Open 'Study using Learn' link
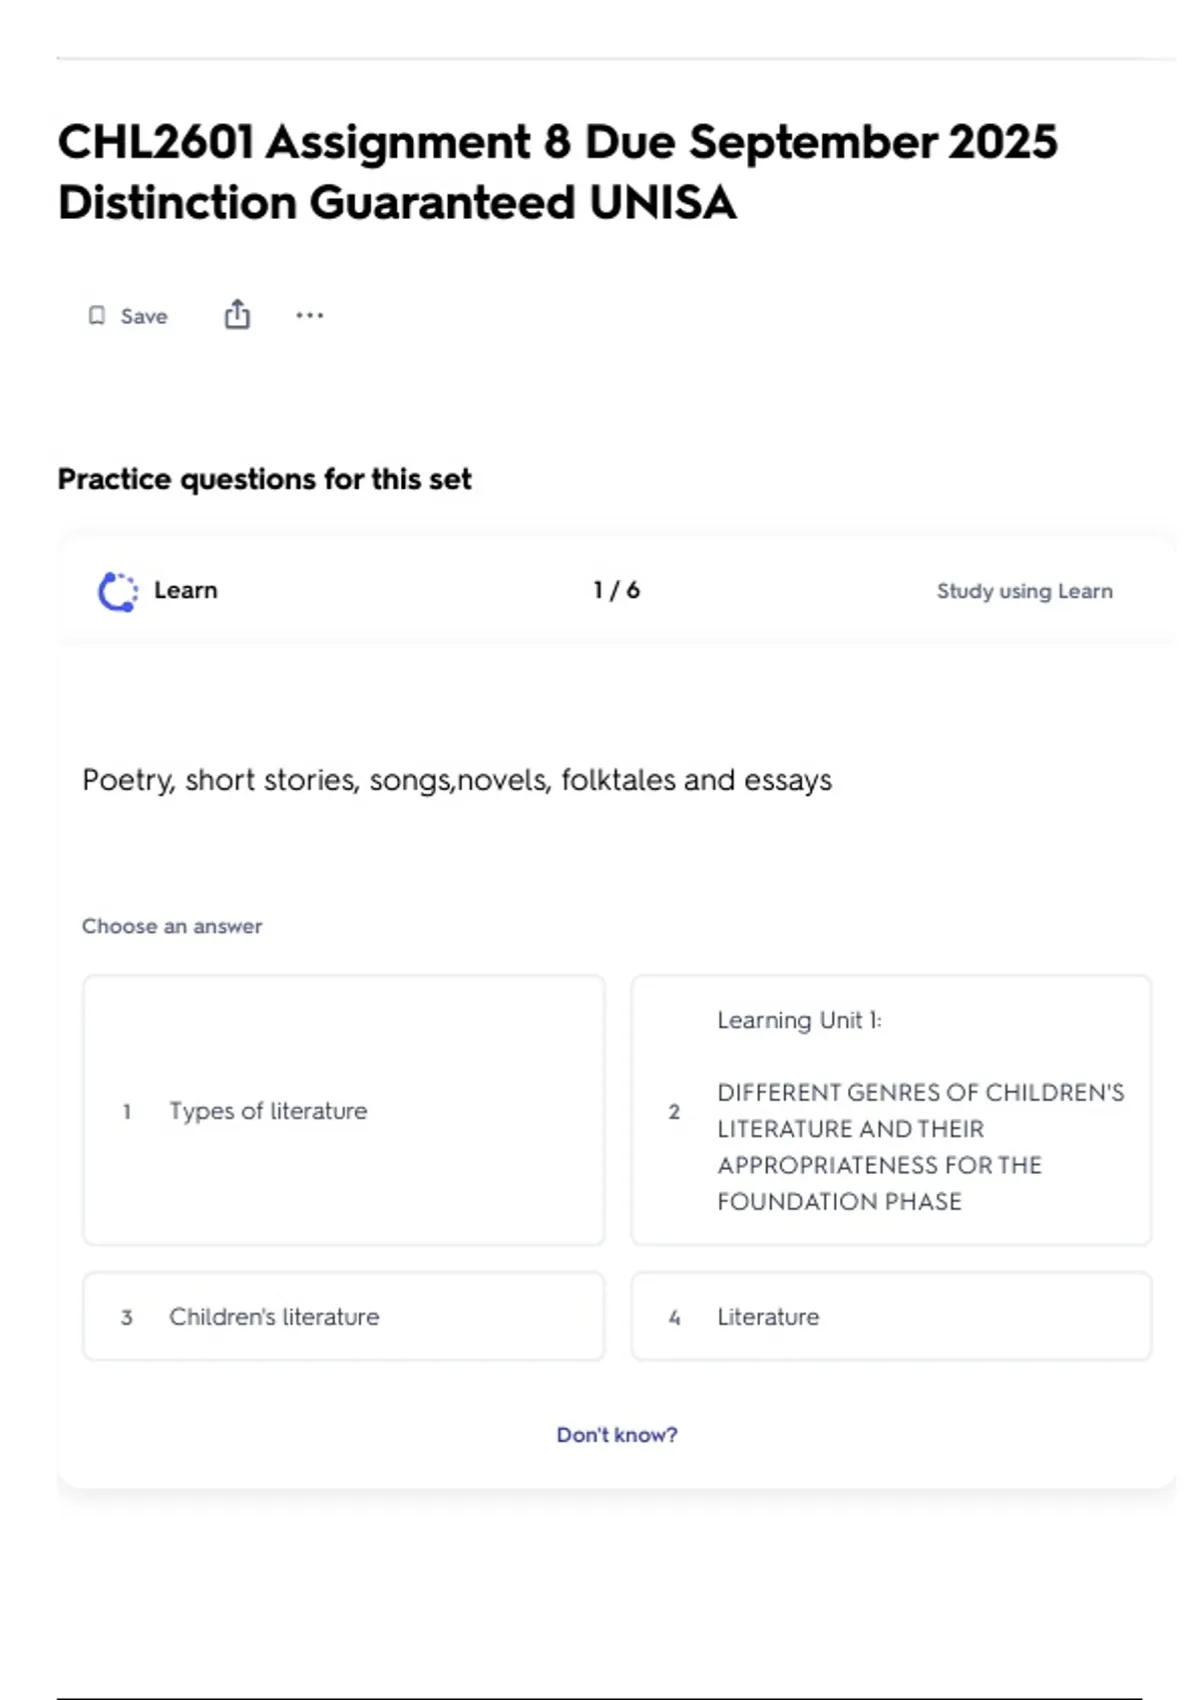The width and height of the screenshot is (1200, 1700). [x=1024, y=591]
